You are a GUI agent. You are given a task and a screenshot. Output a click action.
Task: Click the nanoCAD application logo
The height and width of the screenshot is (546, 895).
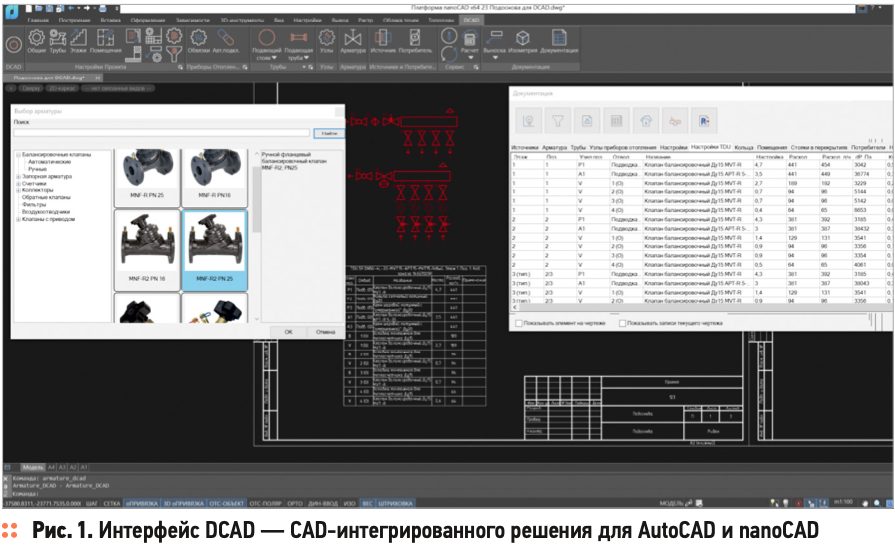(x=11, y=10)
